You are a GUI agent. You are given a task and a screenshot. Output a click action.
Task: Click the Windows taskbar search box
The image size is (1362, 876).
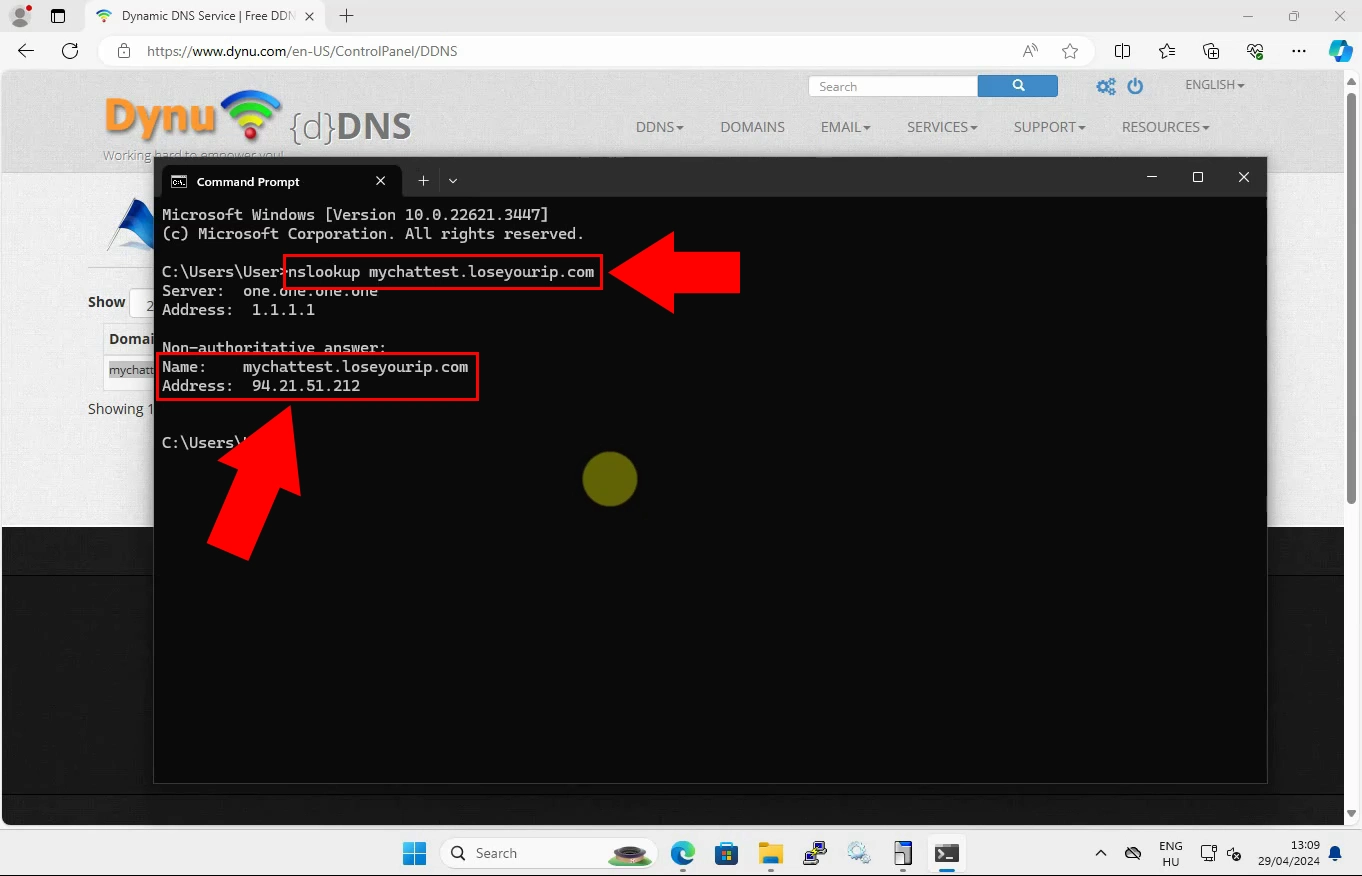548,853
